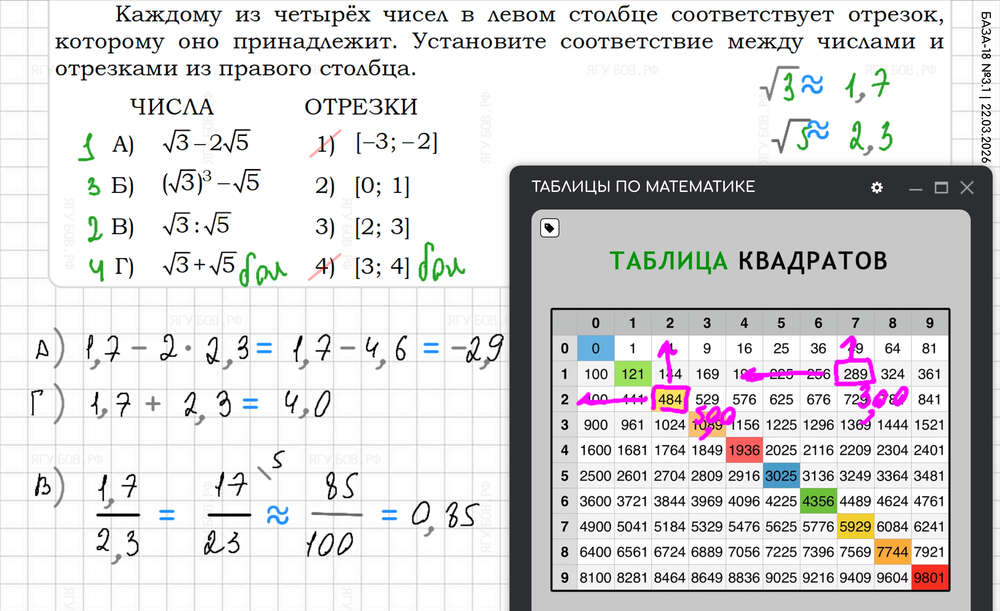
Task: Click the blue cell 3025
Action: (780, 475)
